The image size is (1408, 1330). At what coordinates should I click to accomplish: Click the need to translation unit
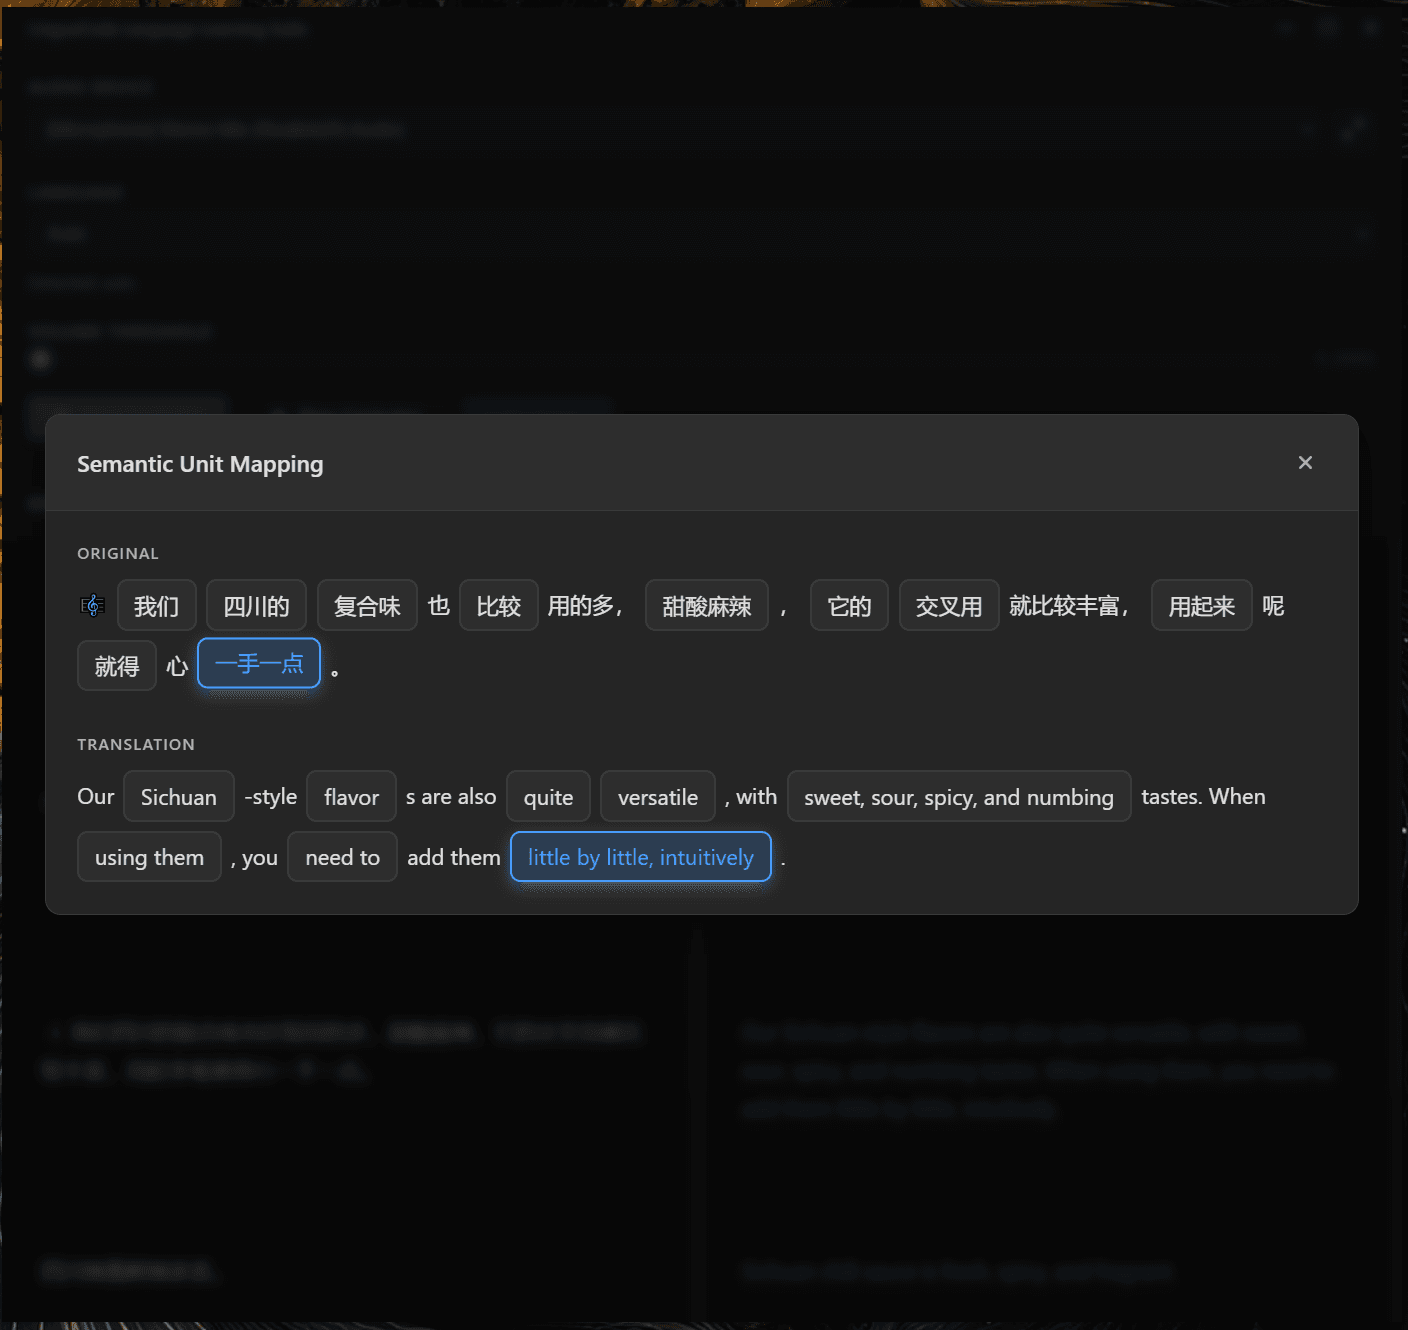coord(343,857)
